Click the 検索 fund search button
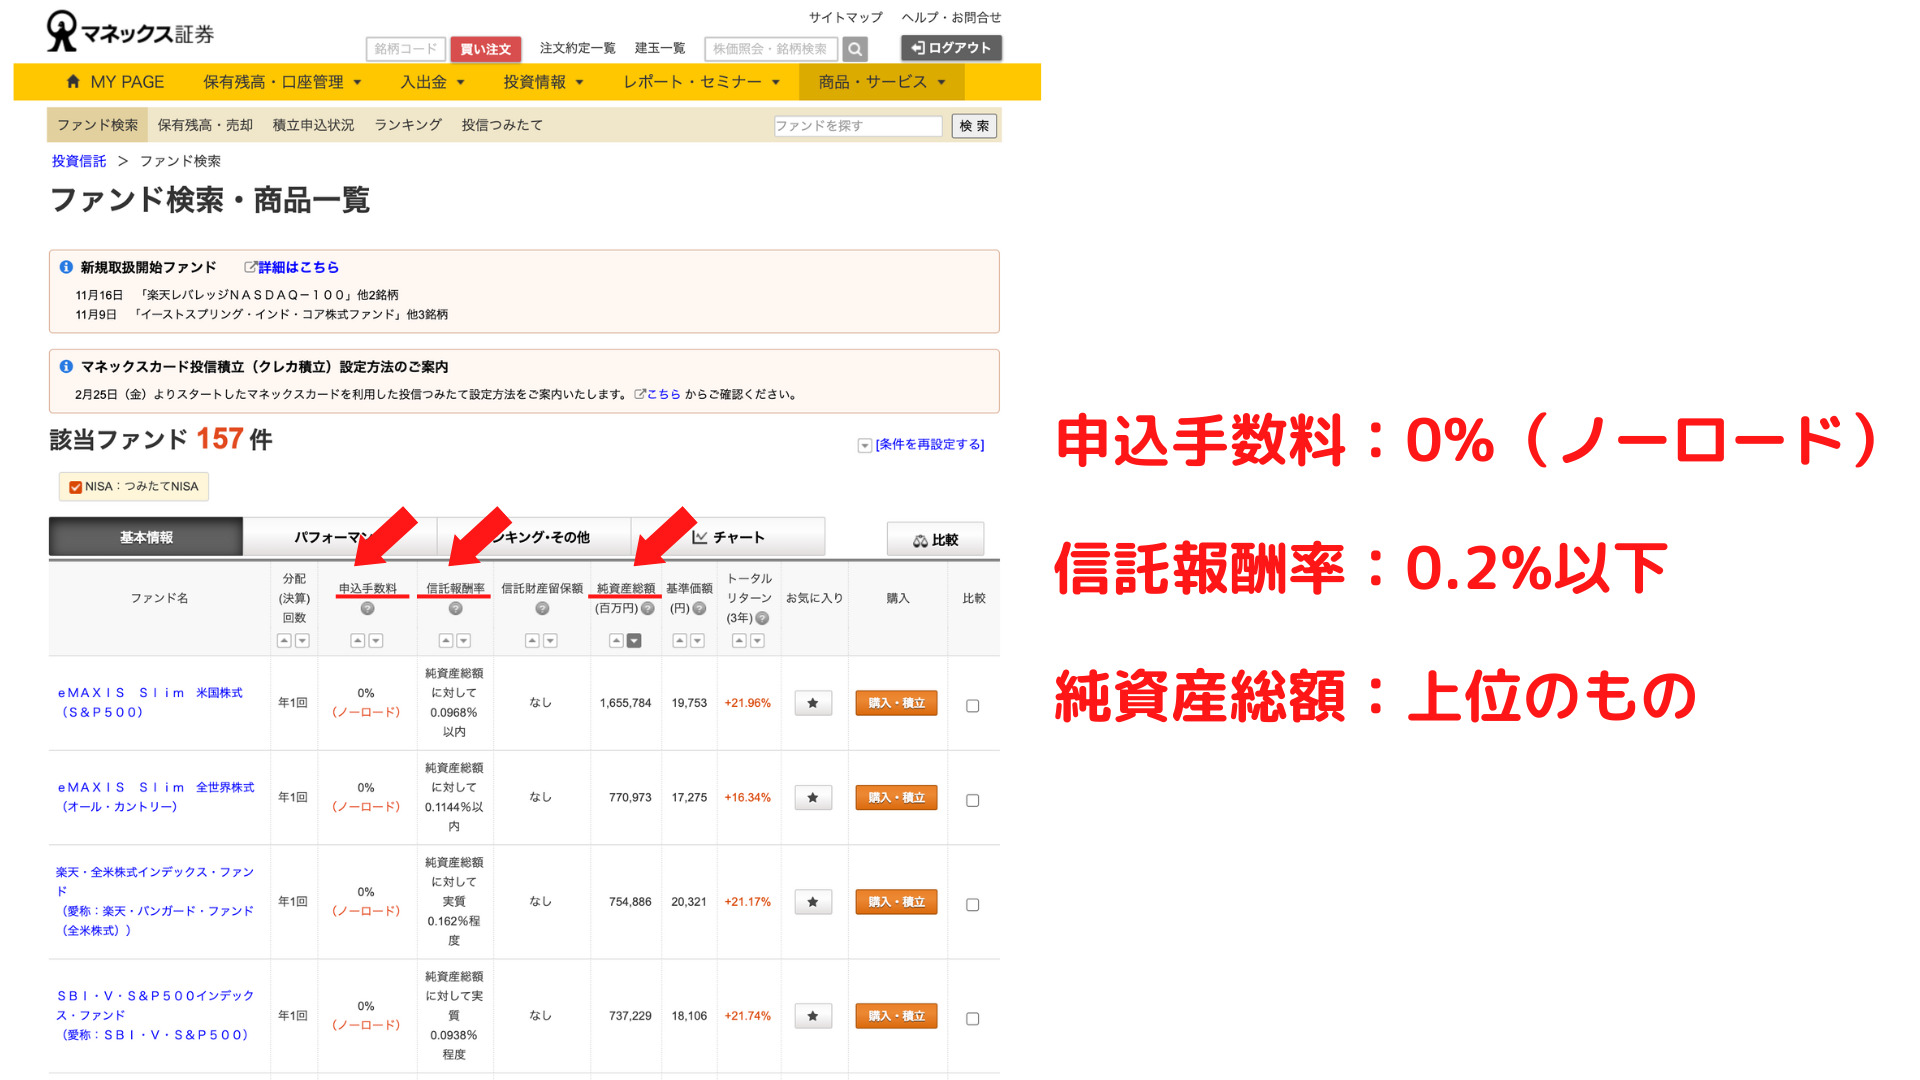The image size is (1920, 1080). click(974, 126)
